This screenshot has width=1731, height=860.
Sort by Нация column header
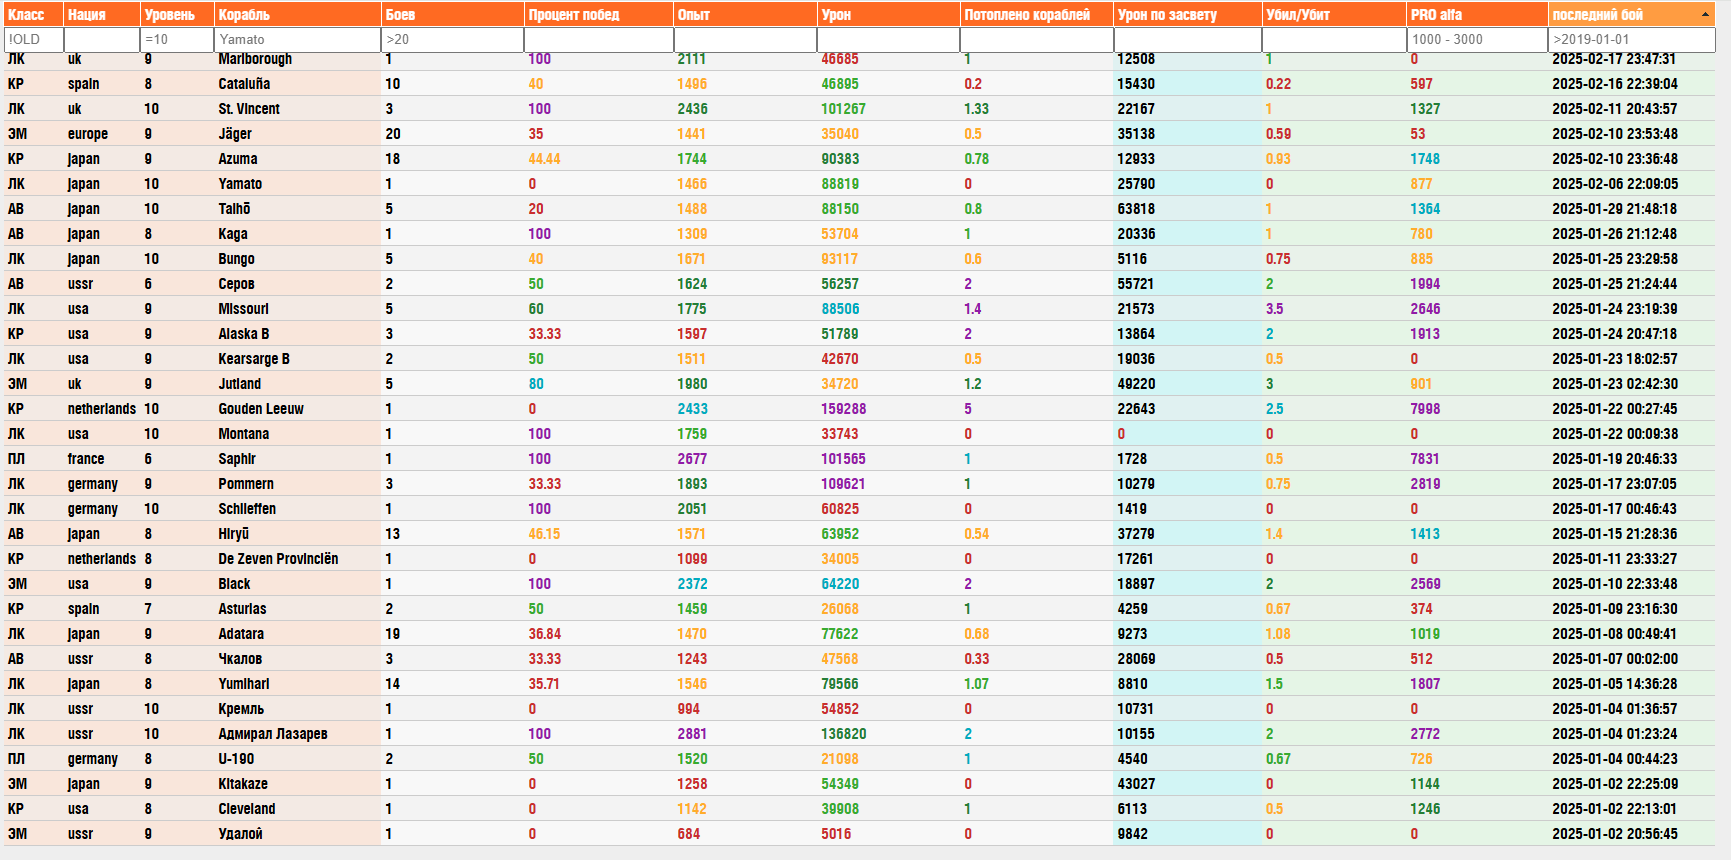(87, 15)
